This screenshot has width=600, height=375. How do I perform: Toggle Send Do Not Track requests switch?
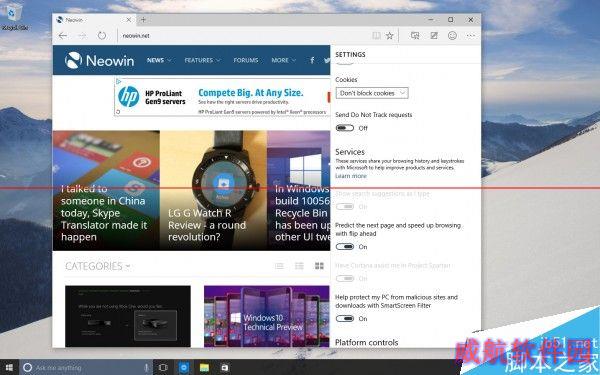[x=345, y=128]
